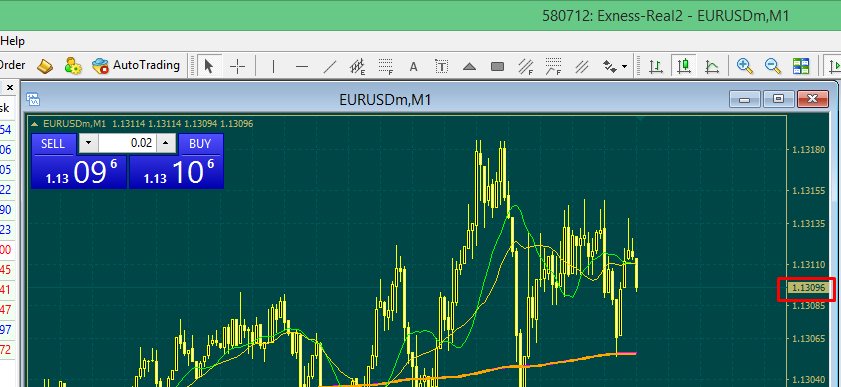Switch chart to candlesticks mode
This screenshot has height=387, width=841.
point(683,66)
